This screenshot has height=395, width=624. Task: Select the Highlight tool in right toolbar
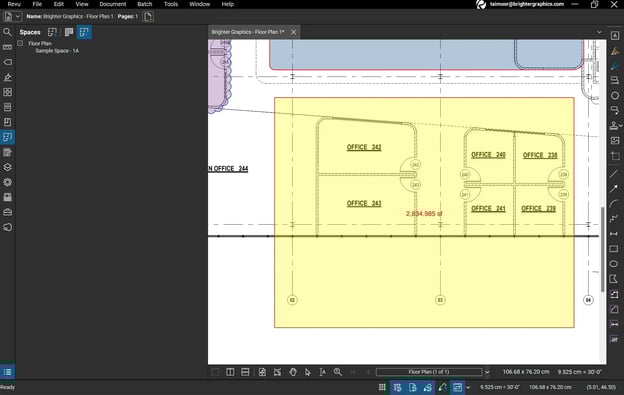615,51
